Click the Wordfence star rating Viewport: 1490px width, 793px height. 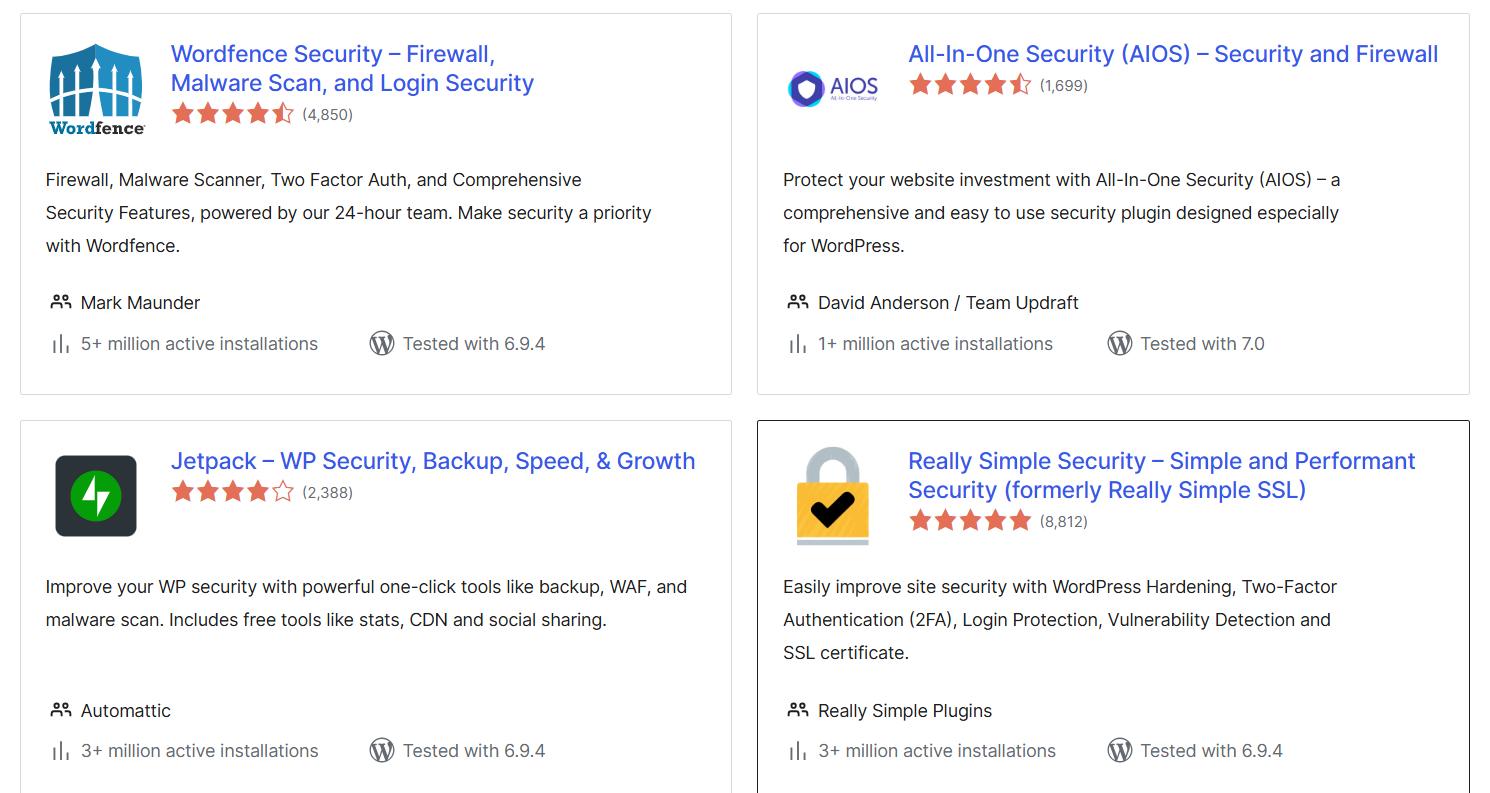click(x=232, y=114)
